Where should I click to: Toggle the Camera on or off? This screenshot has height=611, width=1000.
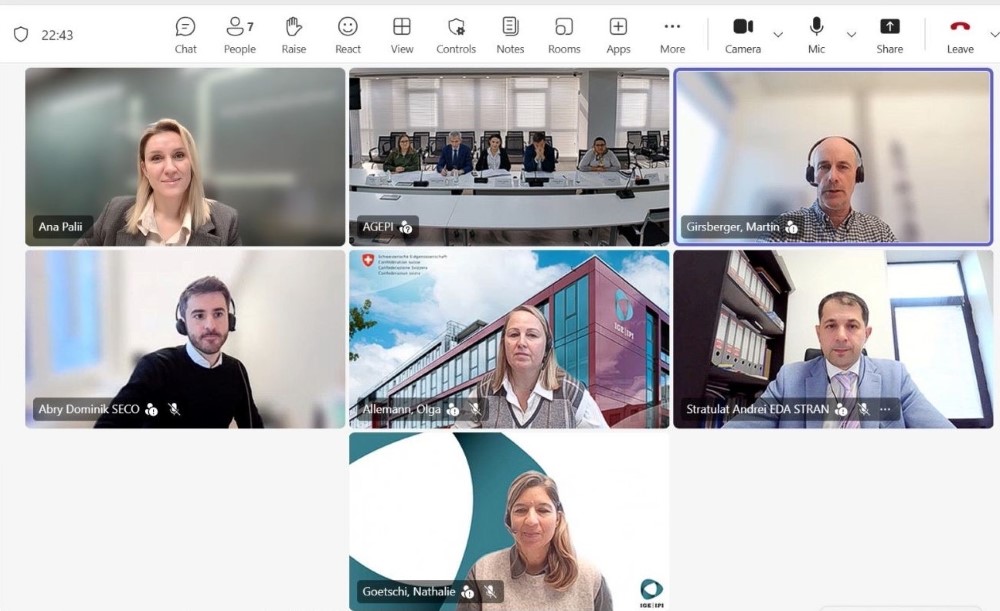743,34
